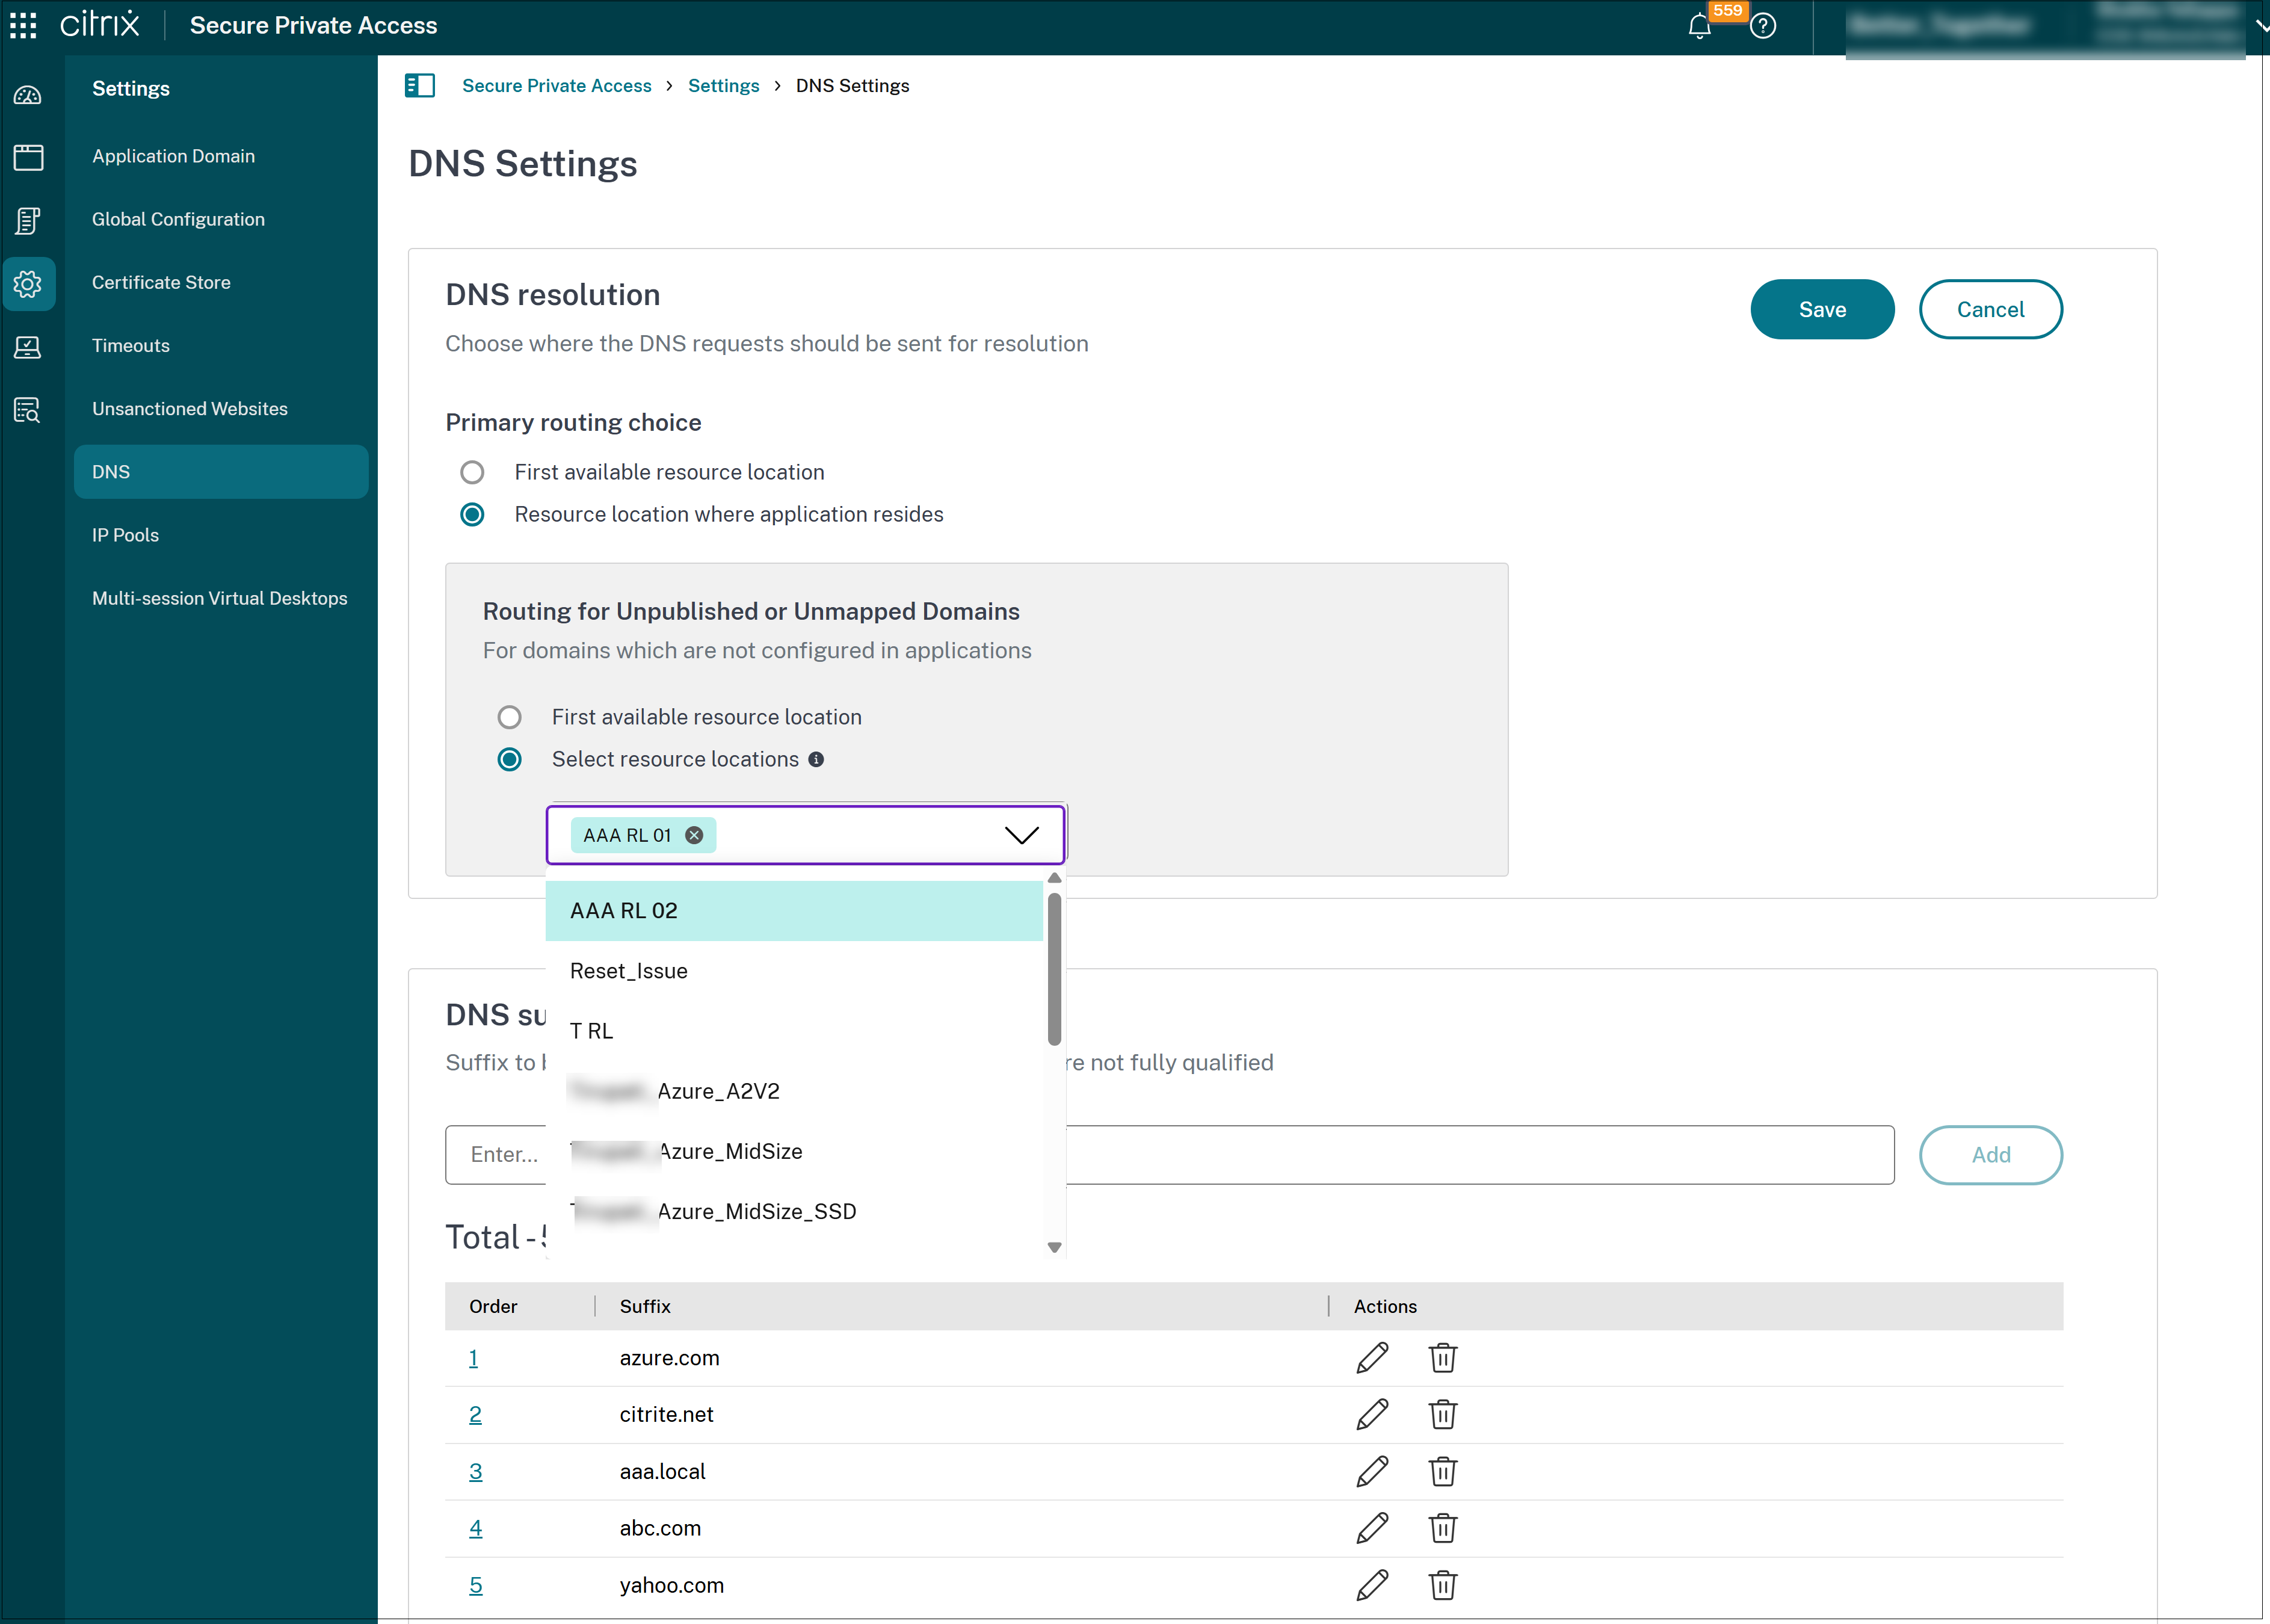Image resolution: width=2270 pixels, height=1624 pixels.
Task: Click the dropdown scroll down arrow
Action: 1054,1247
